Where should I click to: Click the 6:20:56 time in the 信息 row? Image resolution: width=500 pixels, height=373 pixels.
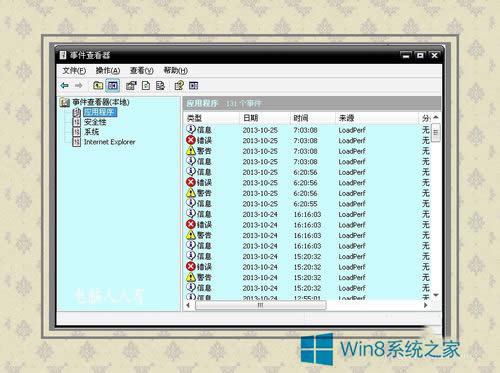click(x=305, y=172)
